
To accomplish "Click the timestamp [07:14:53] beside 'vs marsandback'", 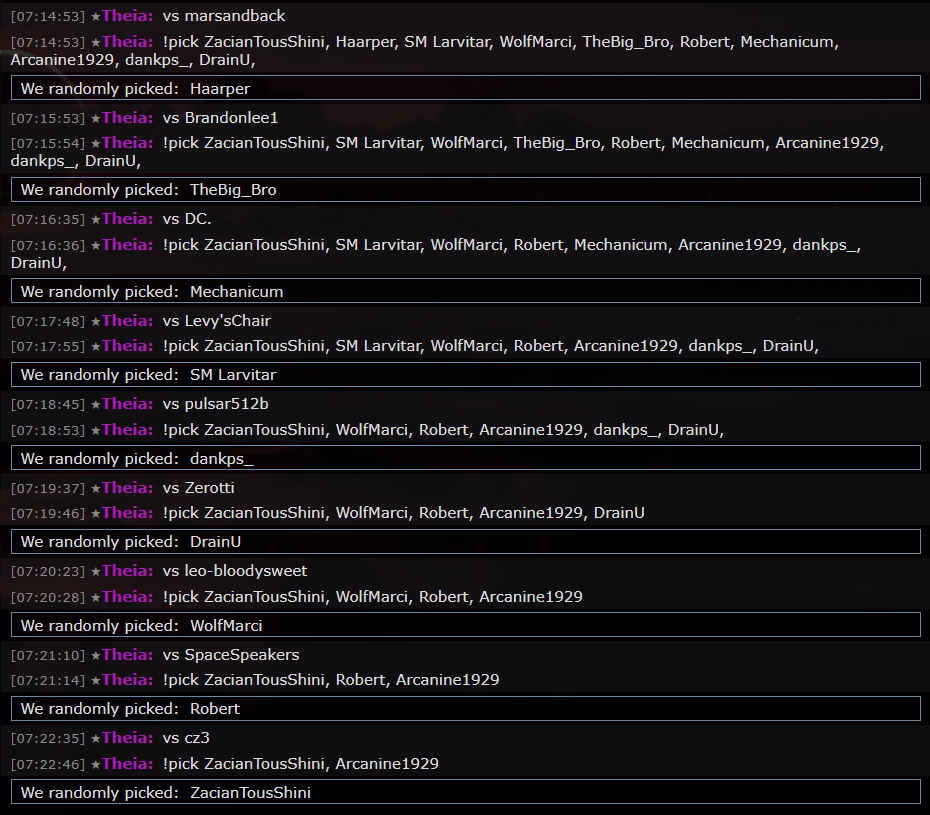I will coord(48,17).
